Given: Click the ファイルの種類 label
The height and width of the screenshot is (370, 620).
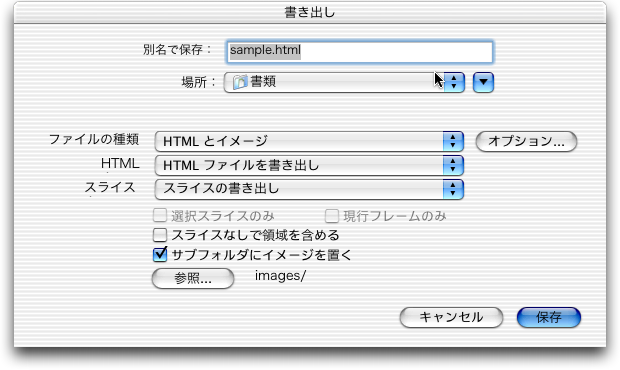Looking at the screenshot, I should (94, 140).
